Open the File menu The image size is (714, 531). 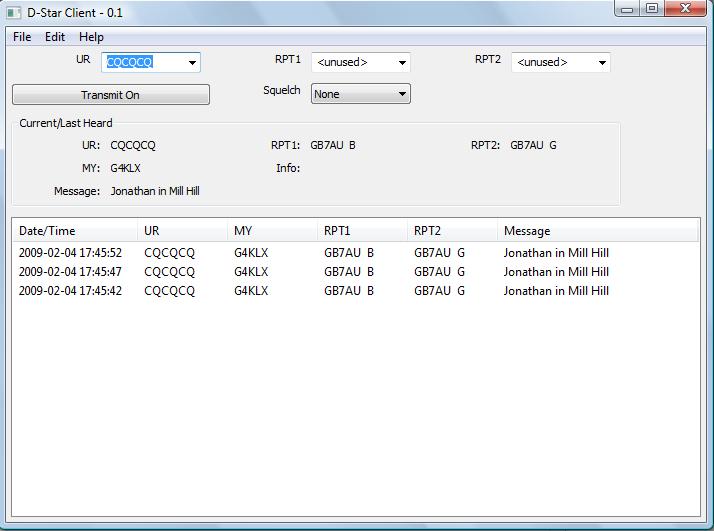tap(22, 37)
